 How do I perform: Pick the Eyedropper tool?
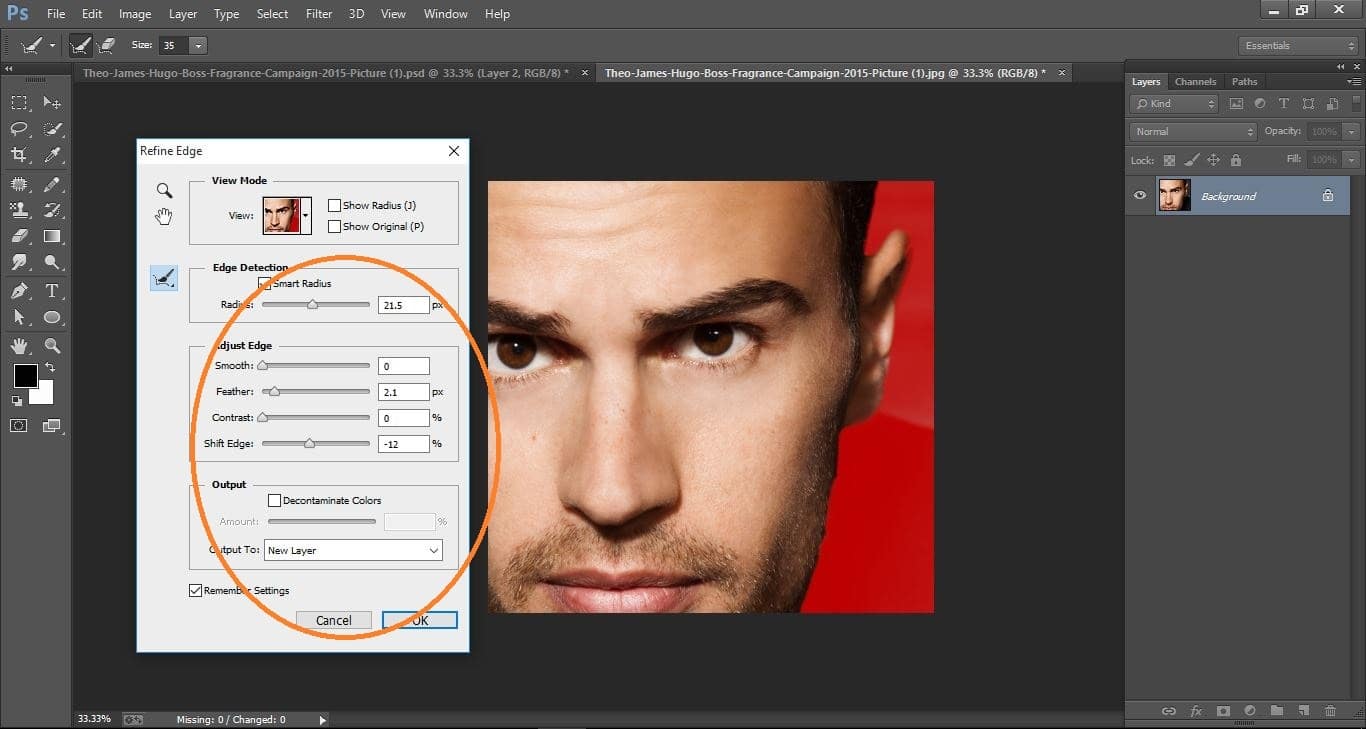coord(52,155)
